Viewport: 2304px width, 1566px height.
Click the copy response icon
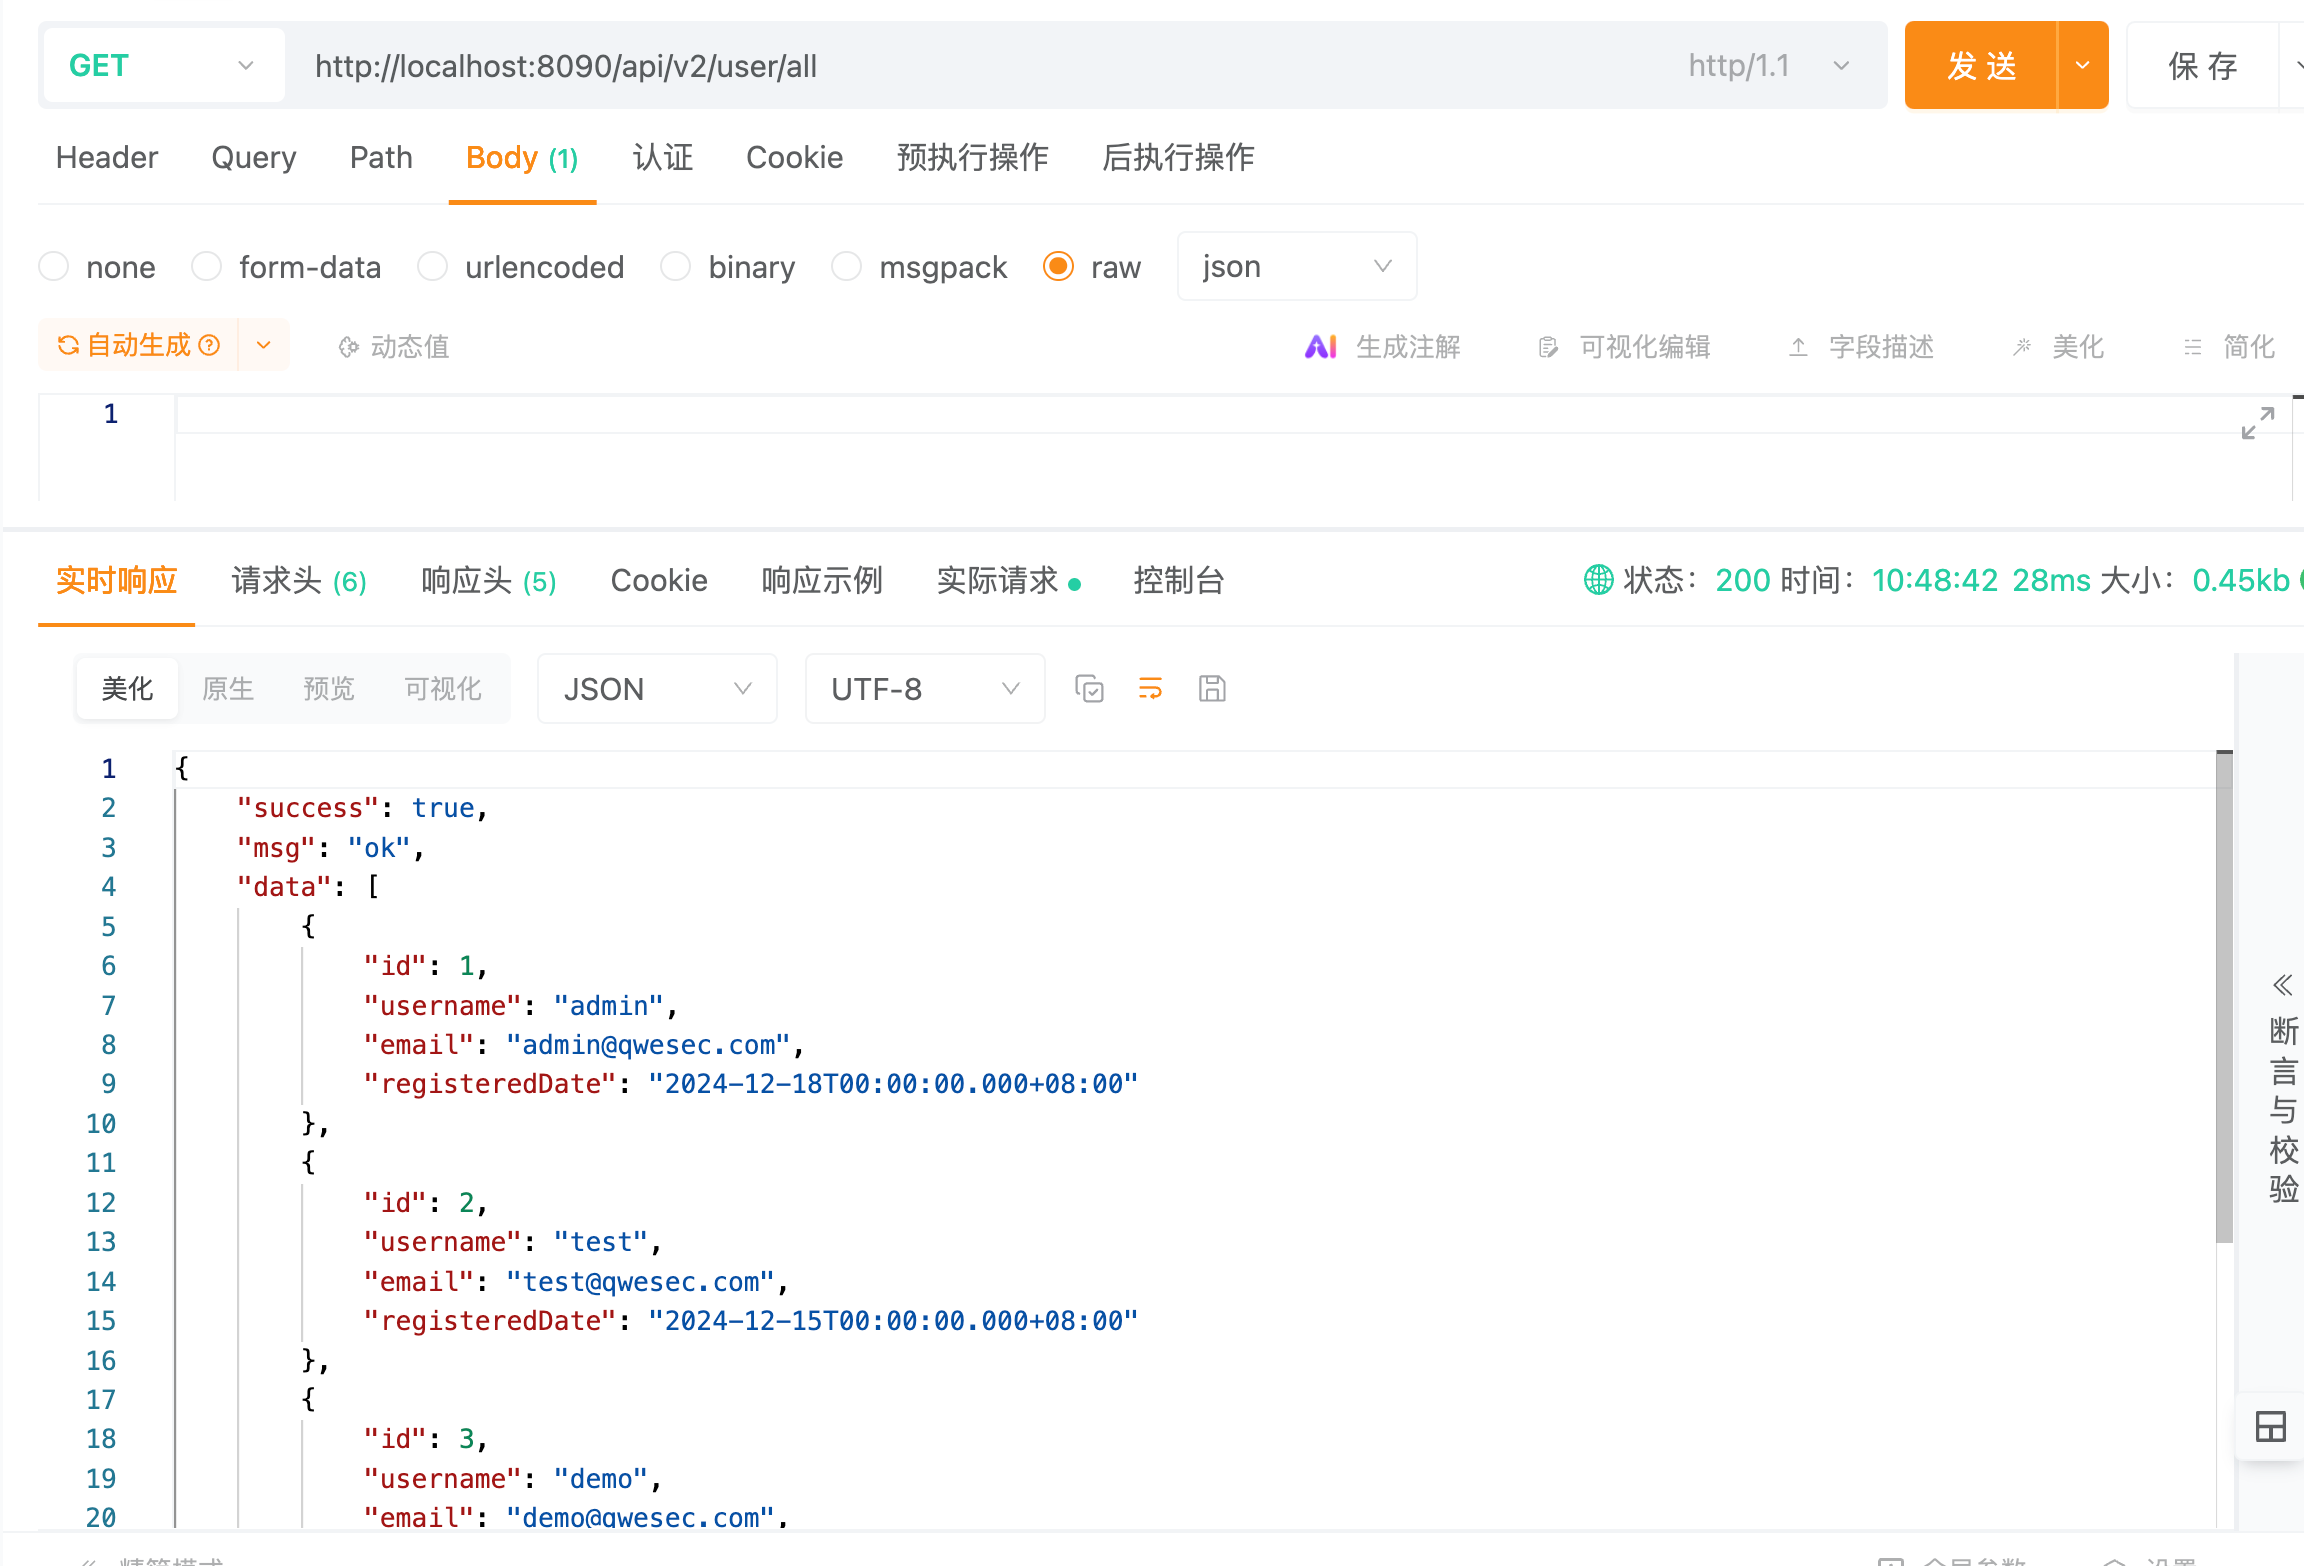(x=1089, y=689)
